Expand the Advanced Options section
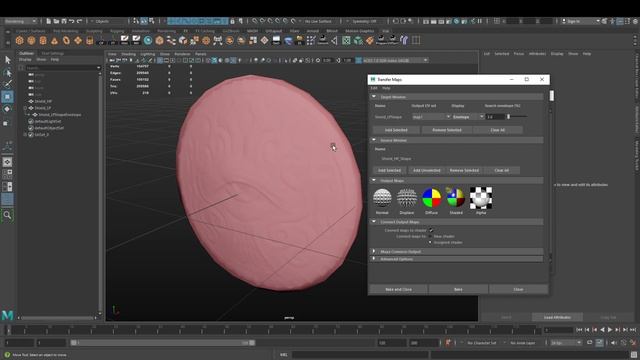Viewport: 640px width, 360px height. pos(374,259)
